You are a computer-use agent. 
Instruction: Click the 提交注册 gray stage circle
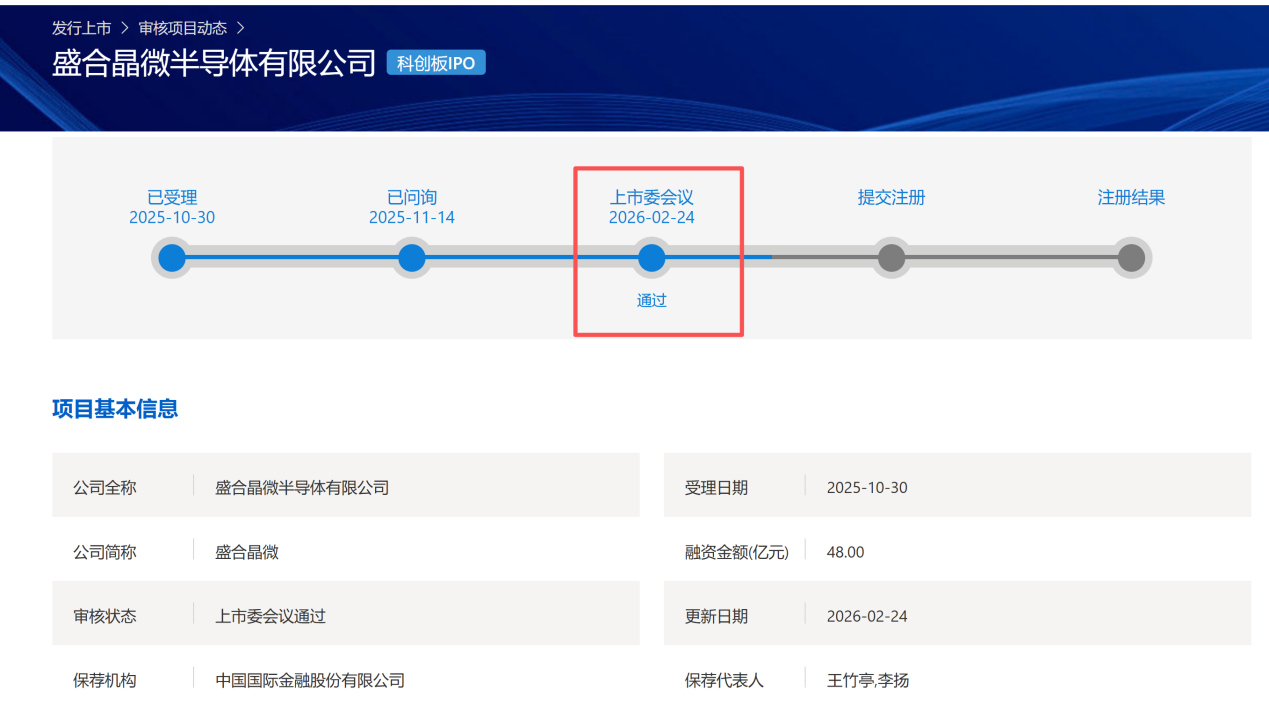coord(890,257)
